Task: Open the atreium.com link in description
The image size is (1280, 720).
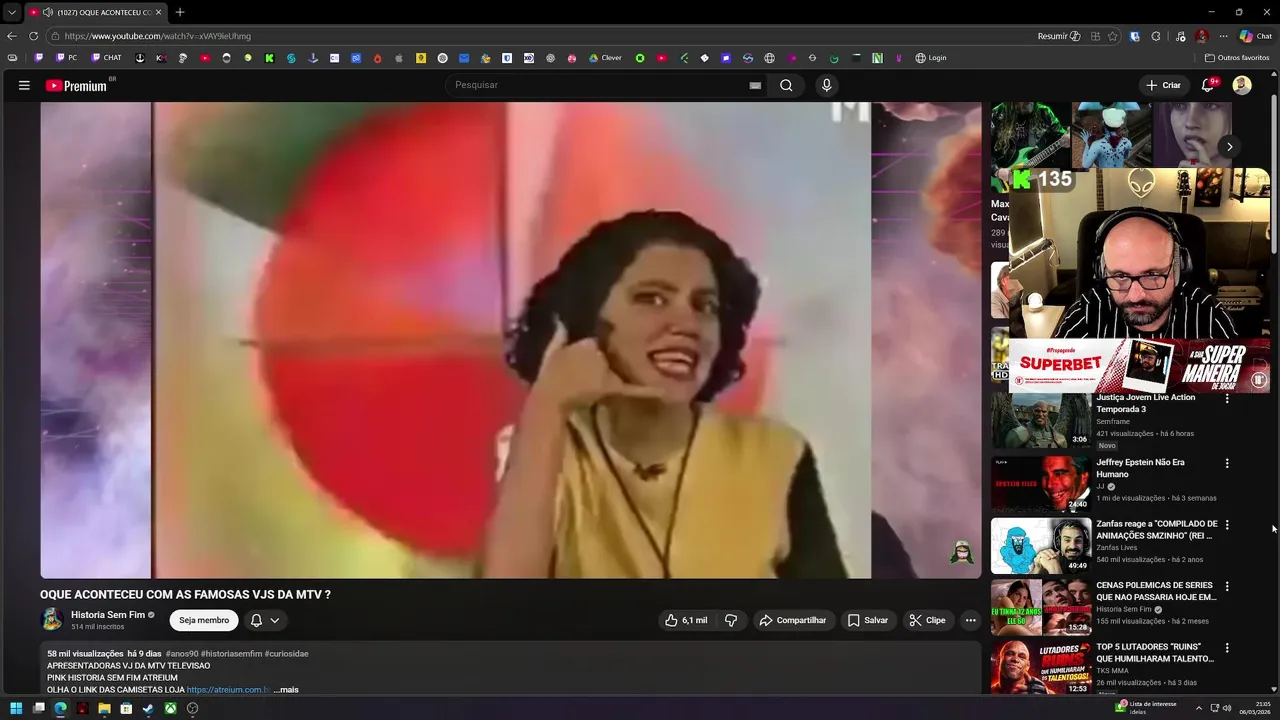Action: point(227,689)
